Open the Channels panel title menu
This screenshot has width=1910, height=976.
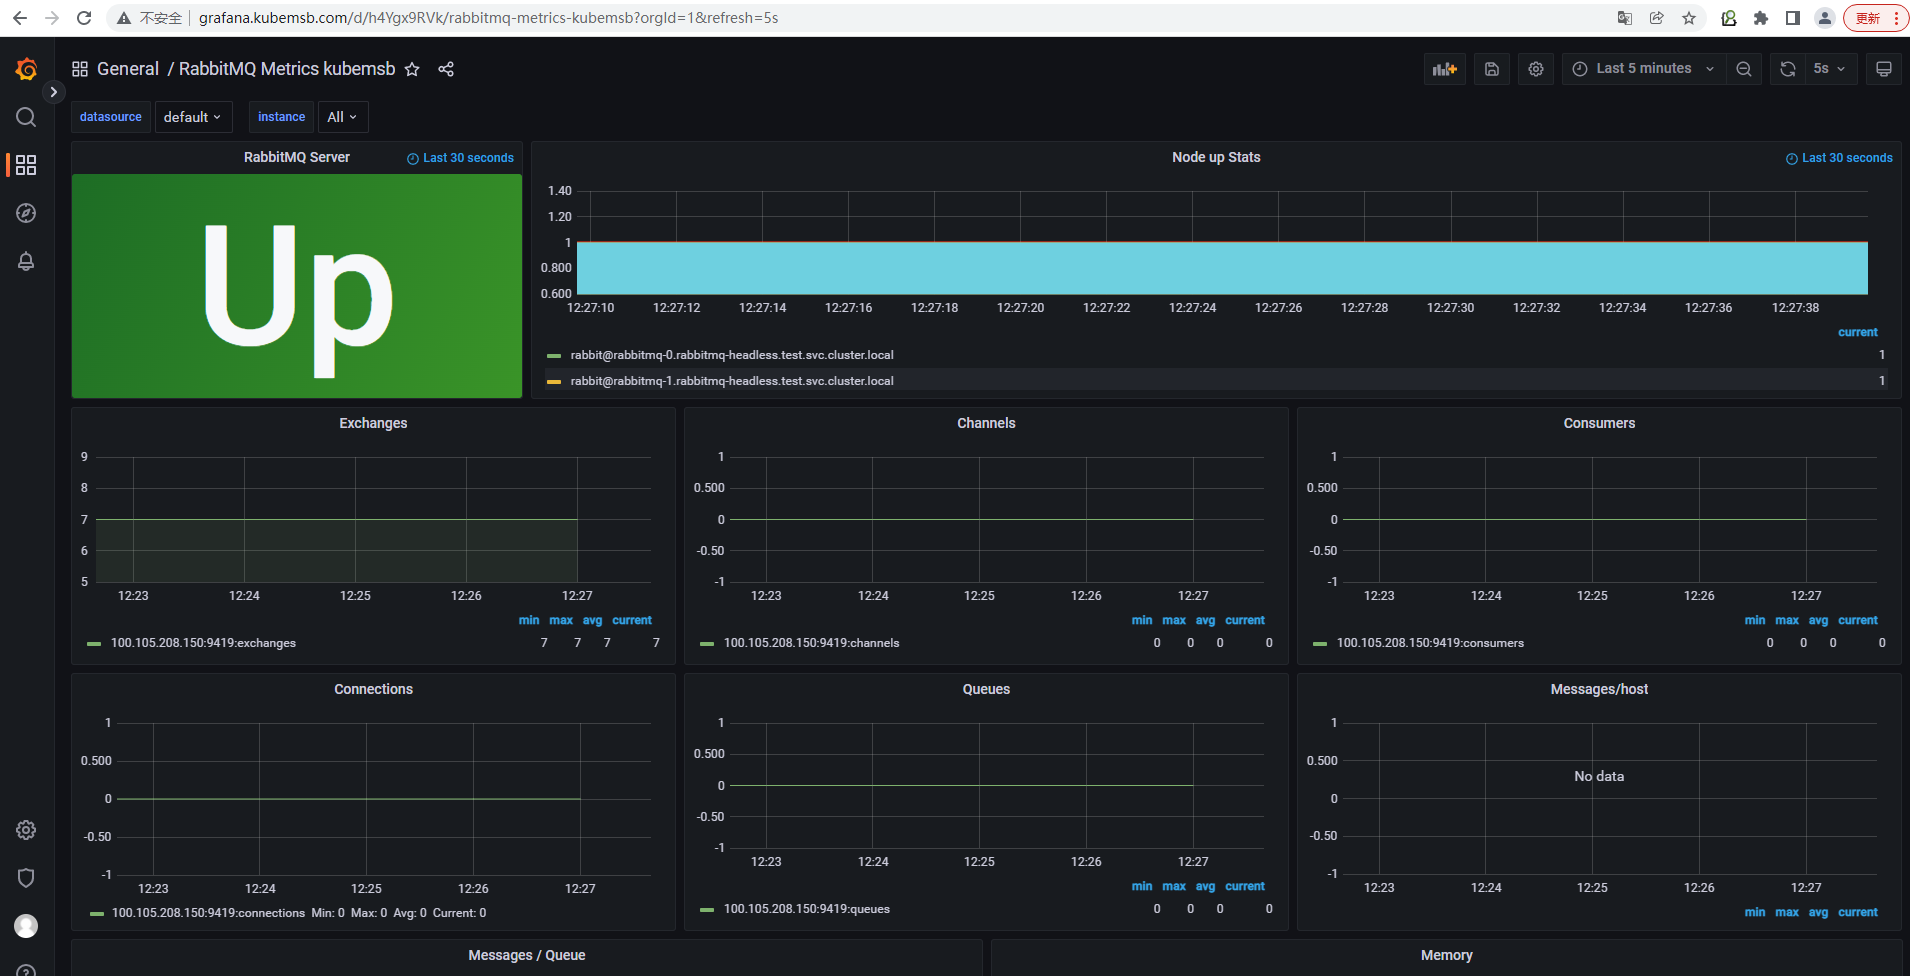pos(986,423)
